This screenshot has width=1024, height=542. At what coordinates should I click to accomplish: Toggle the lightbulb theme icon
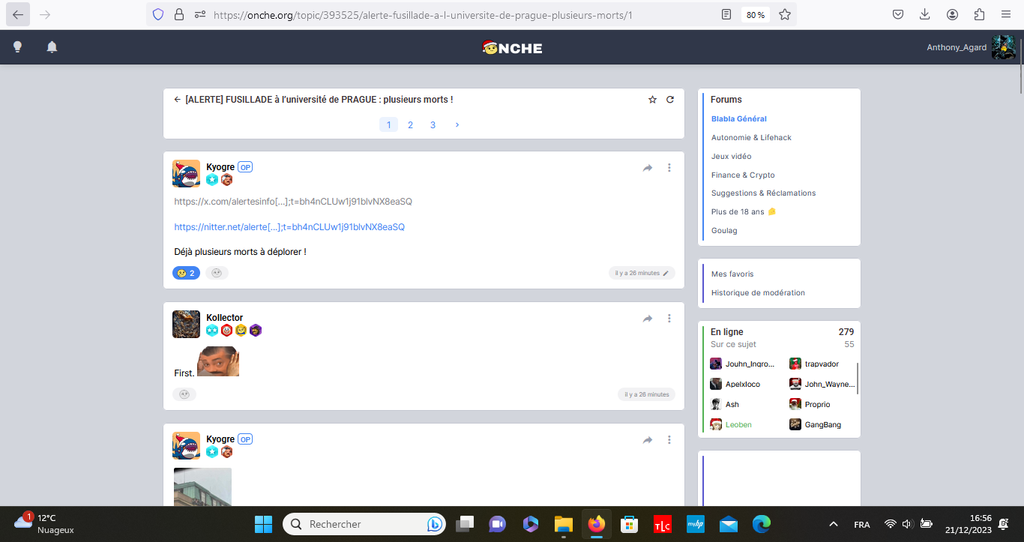(17, 47)
